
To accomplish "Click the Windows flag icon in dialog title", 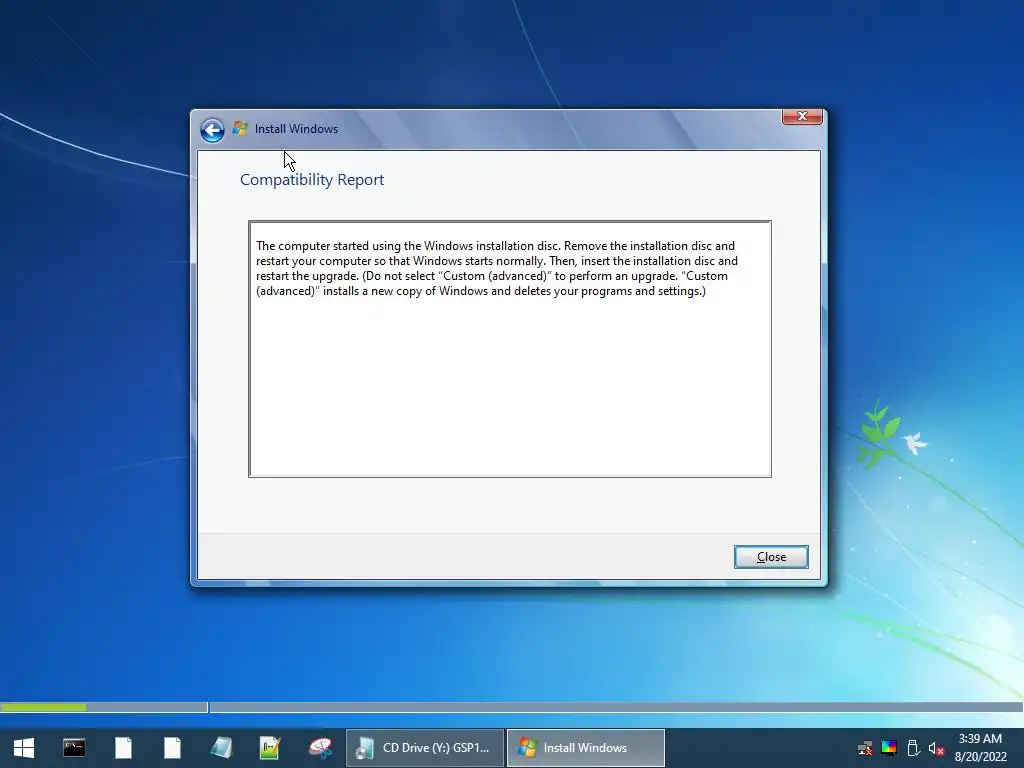I will click(240, 129).
